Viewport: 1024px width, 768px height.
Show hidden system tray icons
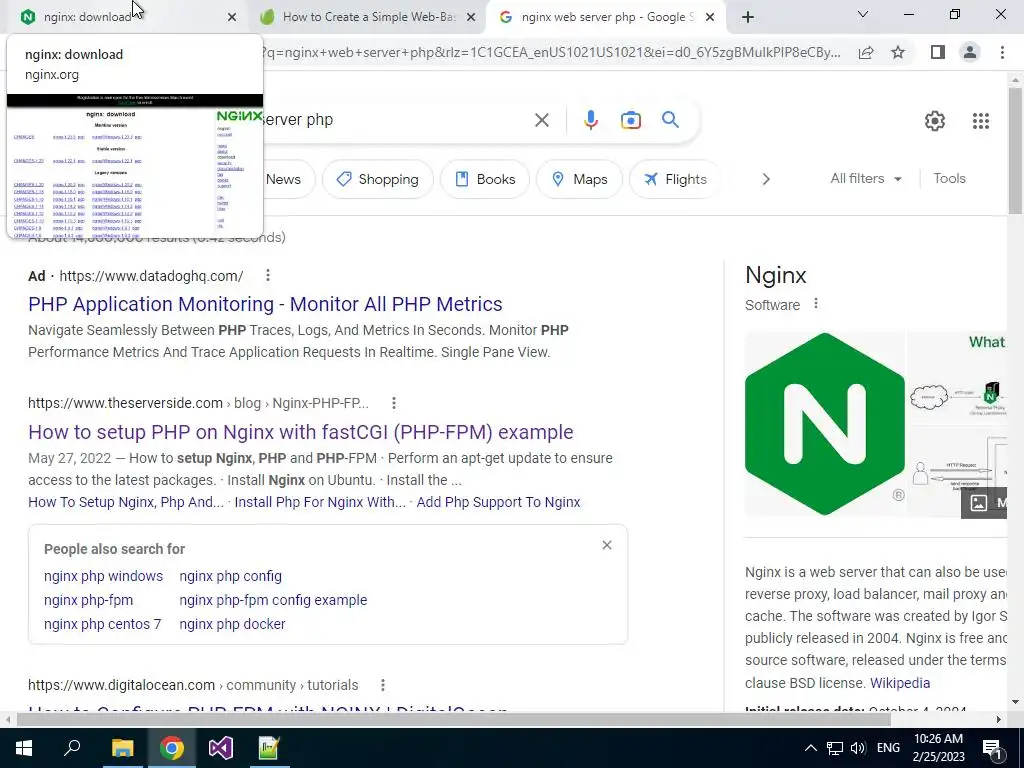point(810,748)
